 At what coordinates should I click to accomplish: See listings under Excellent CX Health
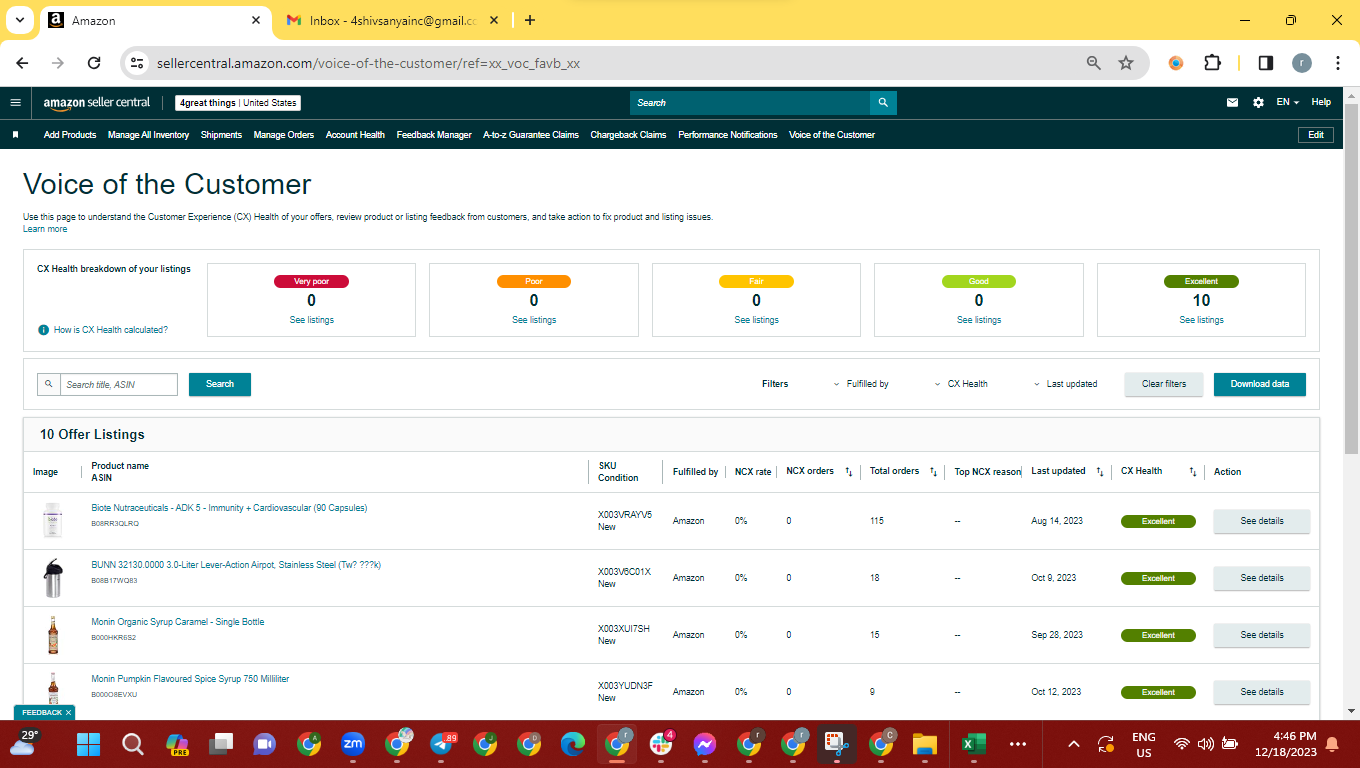coord(1201,320)
